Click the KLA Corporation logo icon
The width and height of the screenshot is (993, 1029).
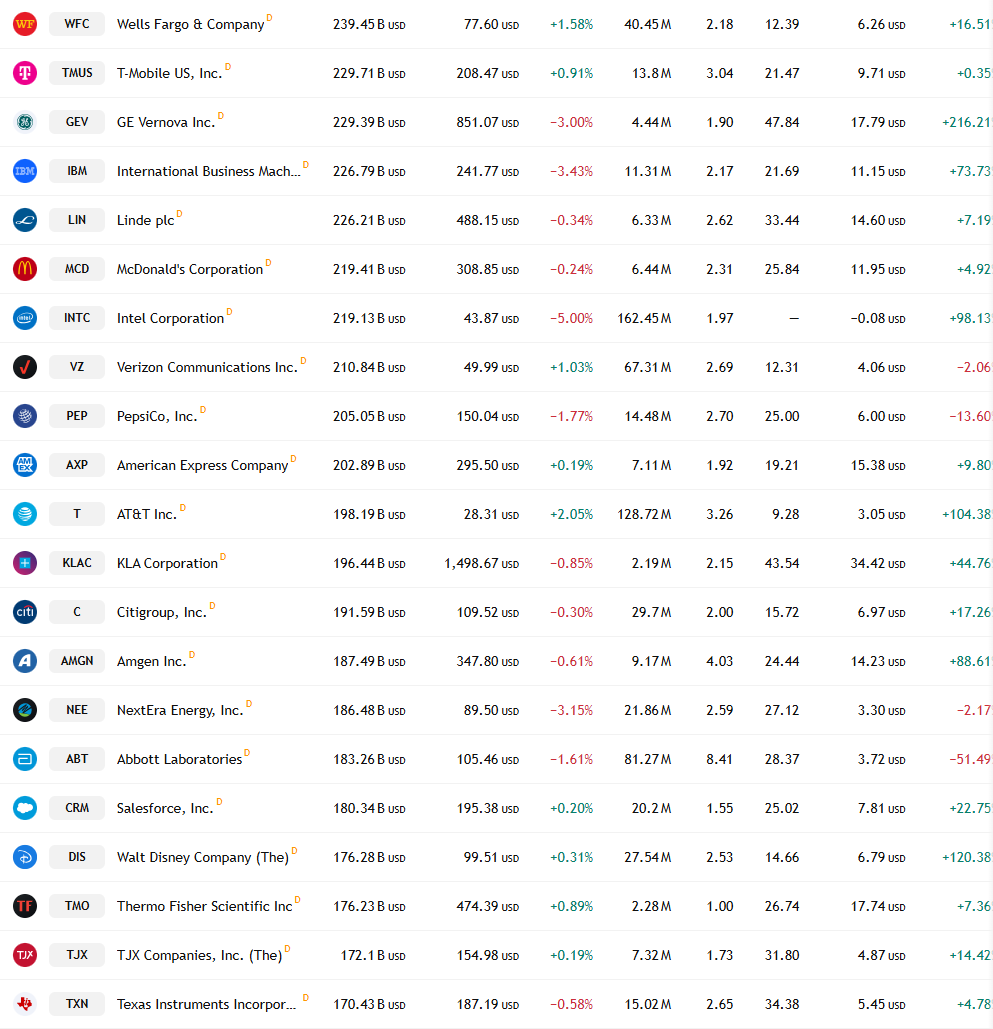coord(25,563)
